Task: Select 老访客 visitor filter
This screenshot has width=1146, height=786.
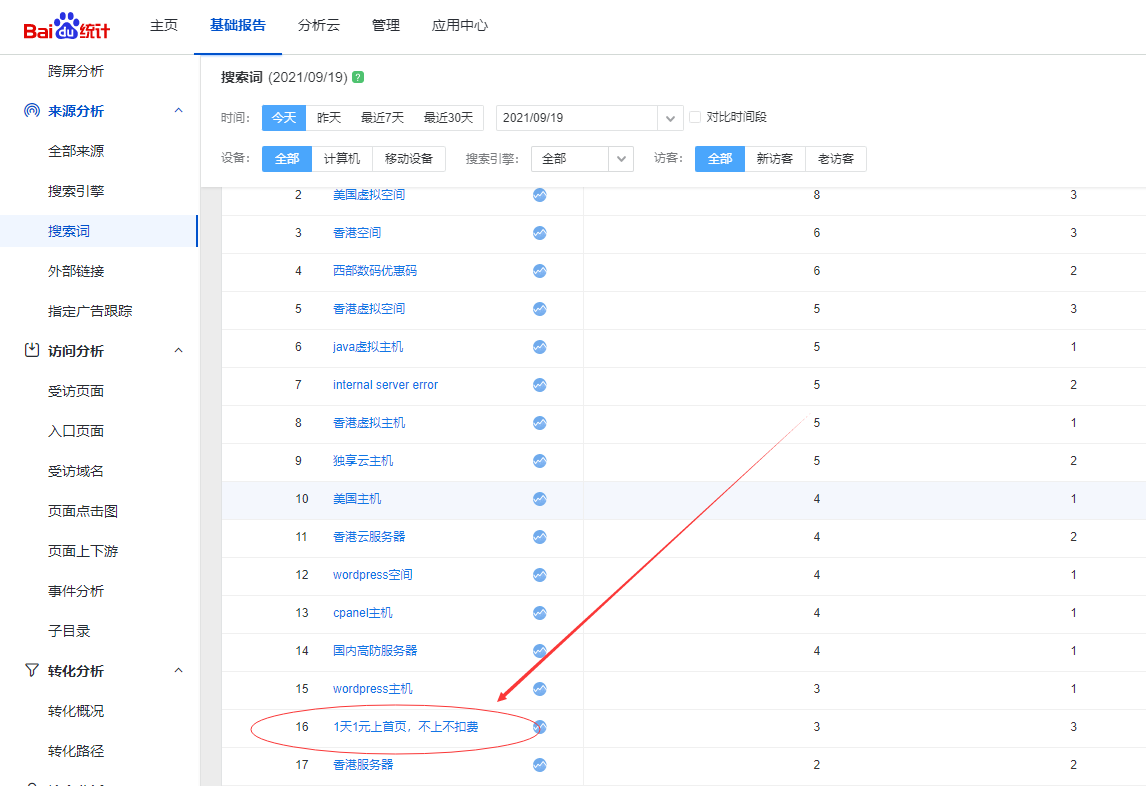Action: (835, 159)
